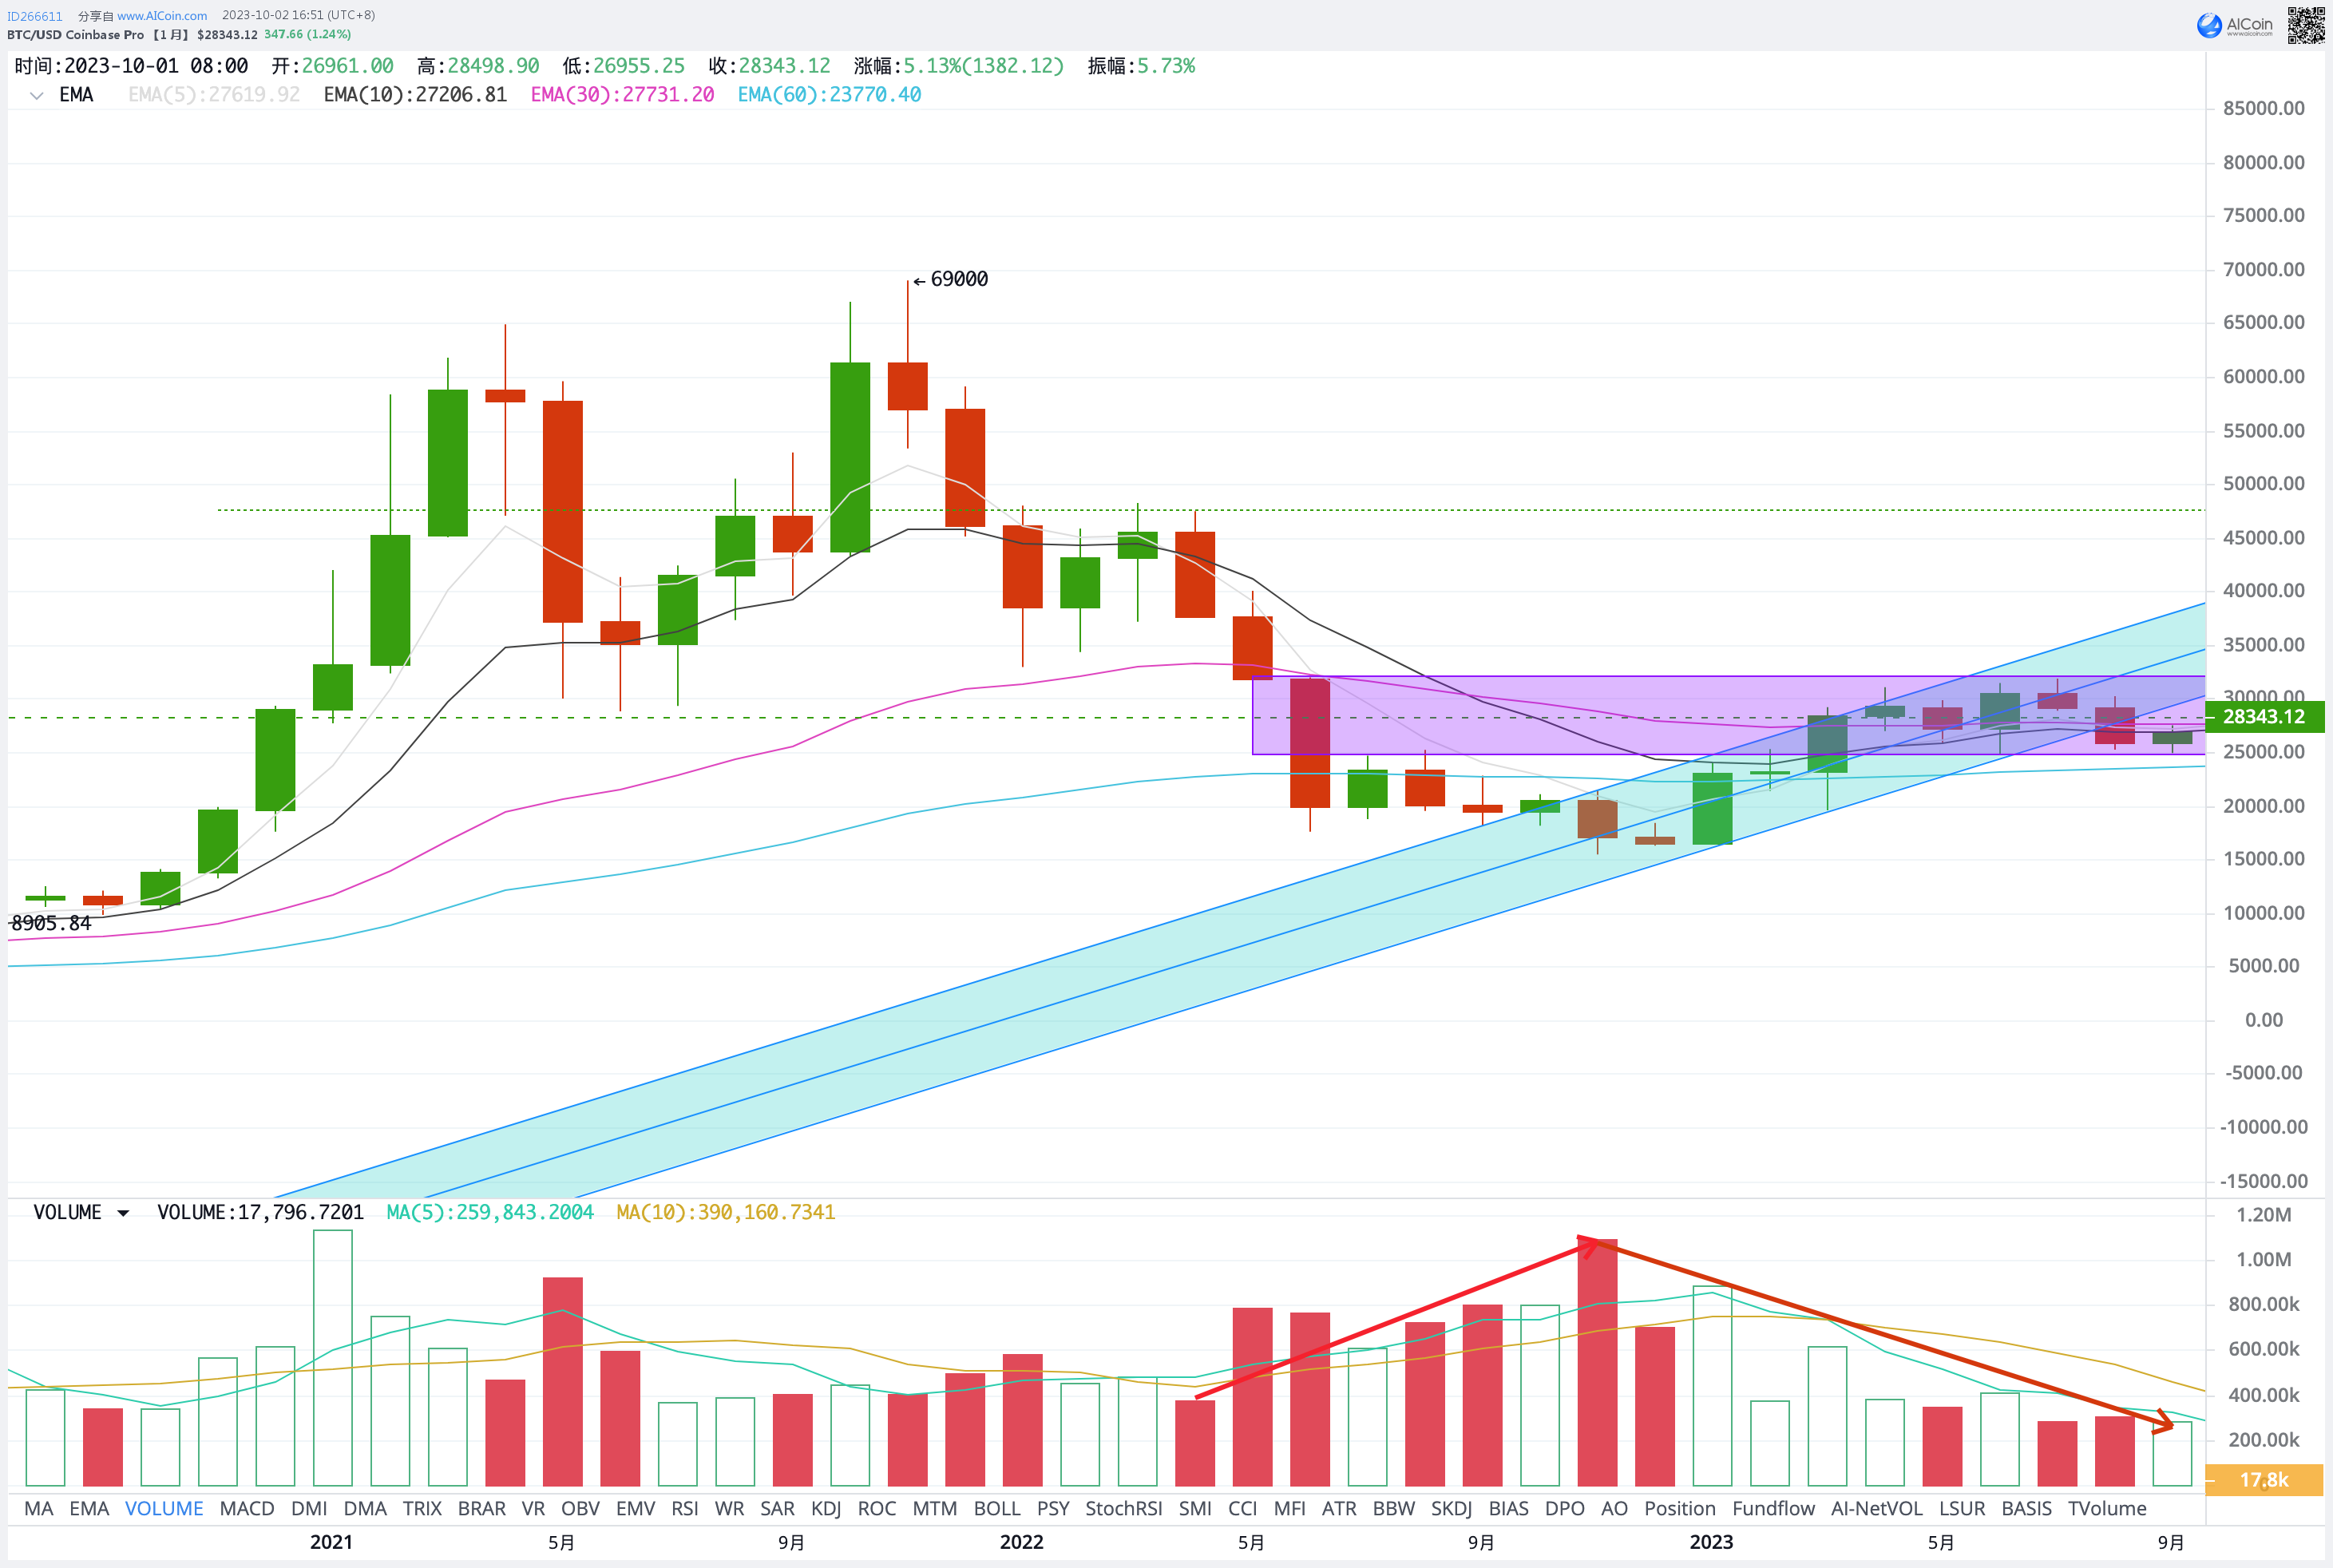Click the ID266611 link
Screen dimensions: 2333x1568
click(x=35, y=16)
